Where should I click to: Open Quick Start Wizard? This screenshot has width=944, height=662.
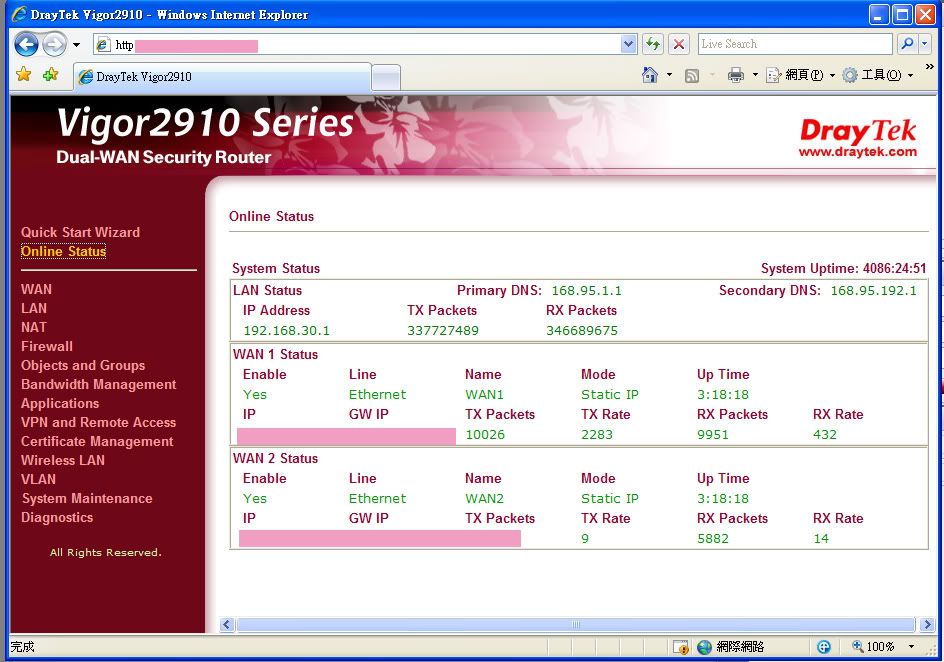point(80,232)
